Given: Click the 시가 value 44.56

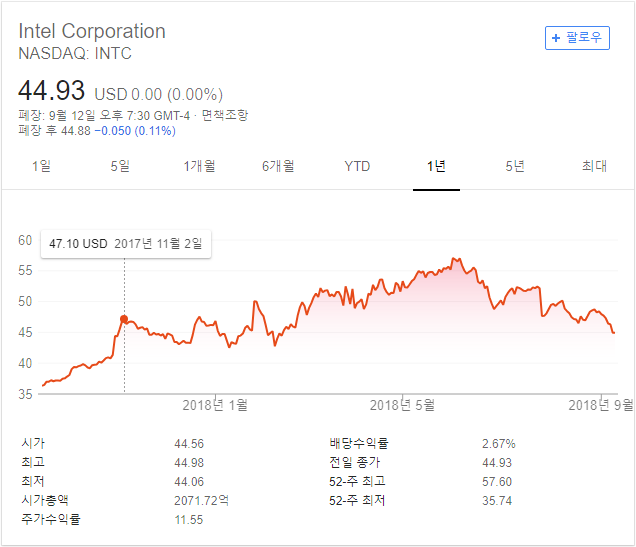Looking at the screenshot, I should (189, 444).
